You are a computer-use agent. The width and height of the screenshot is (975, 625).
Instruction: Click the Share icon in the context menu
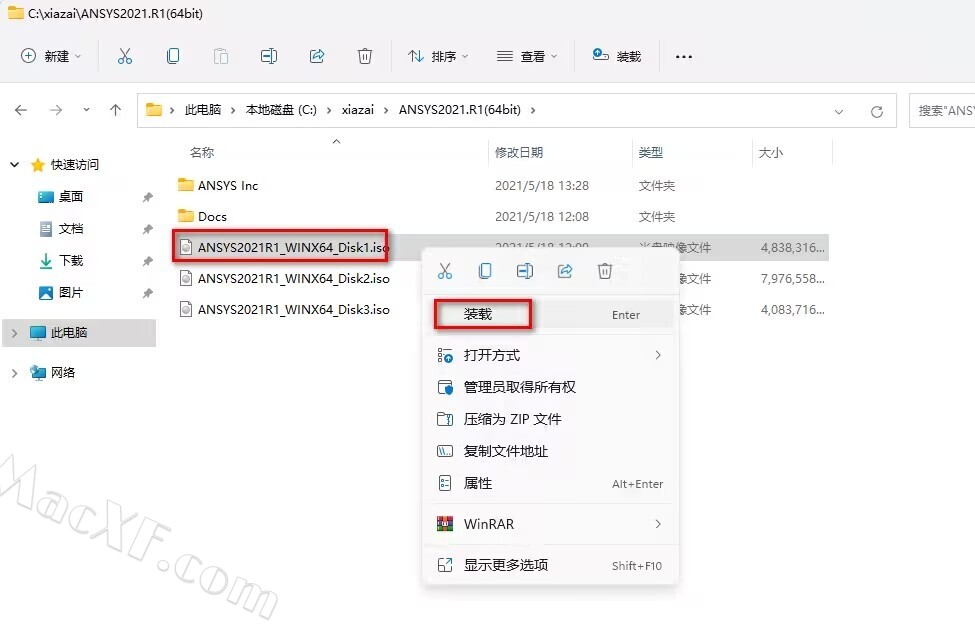coord(565,271)
